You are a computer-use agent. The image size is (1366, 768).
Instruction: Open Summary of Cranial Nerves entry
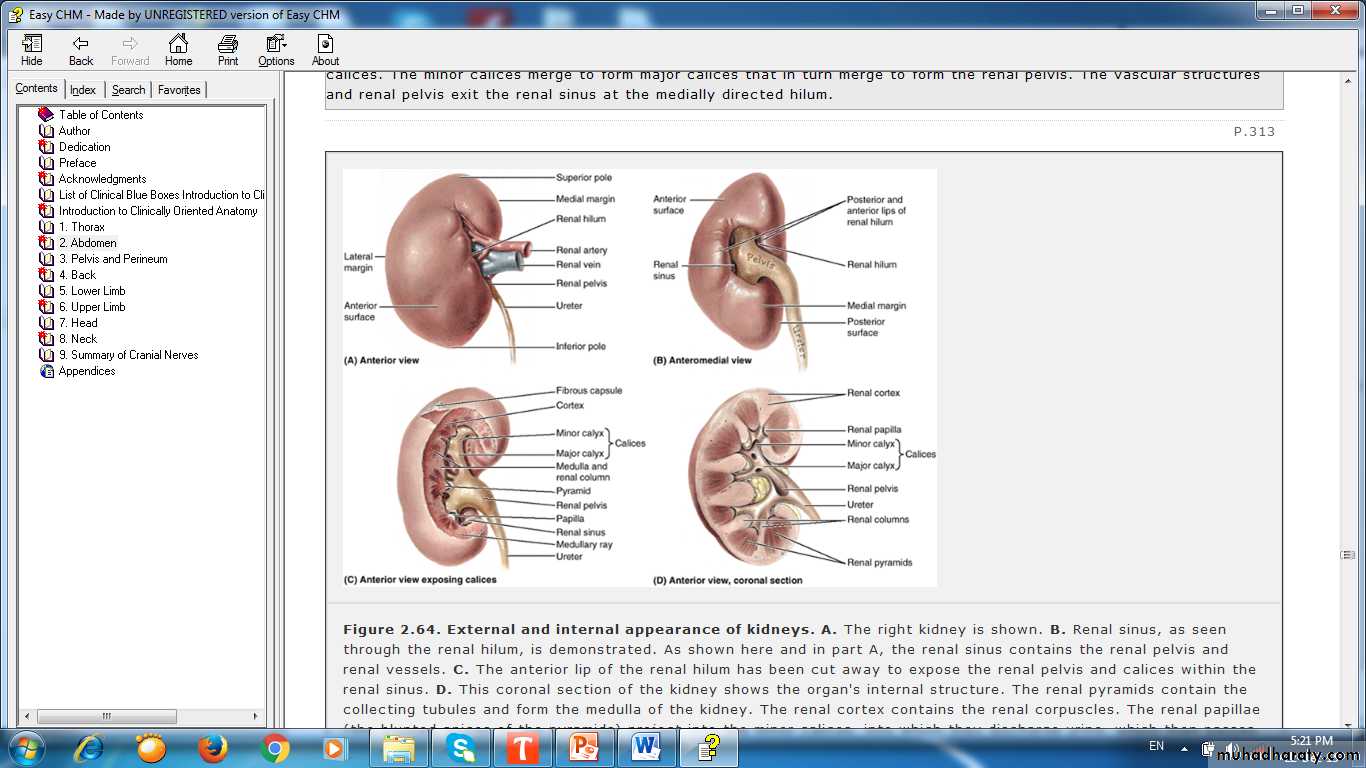tap(127, 355)
